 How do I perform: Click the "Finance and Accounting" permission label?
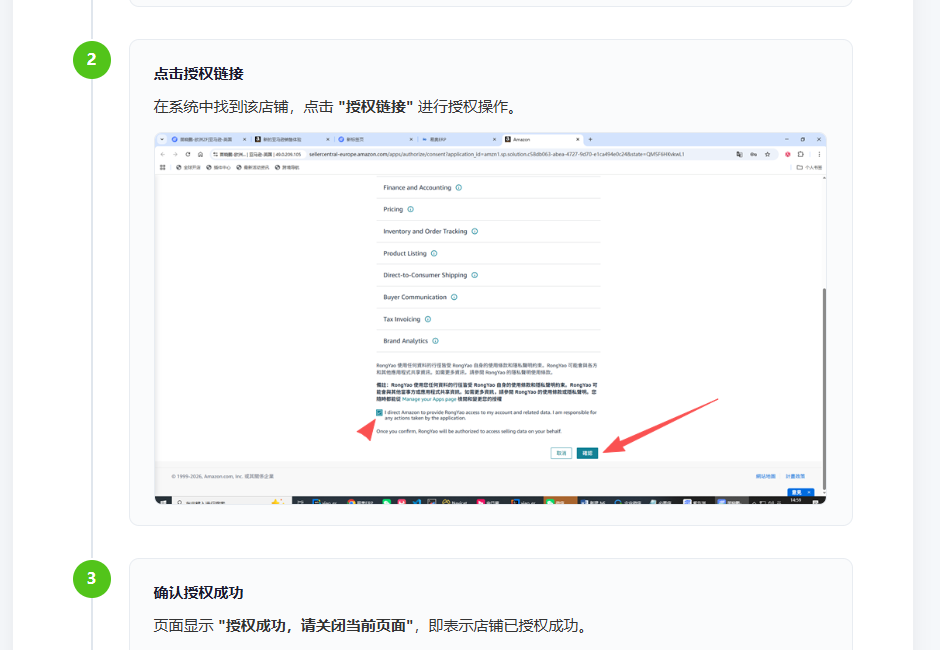pyautogui.click(x=417, y=188)
